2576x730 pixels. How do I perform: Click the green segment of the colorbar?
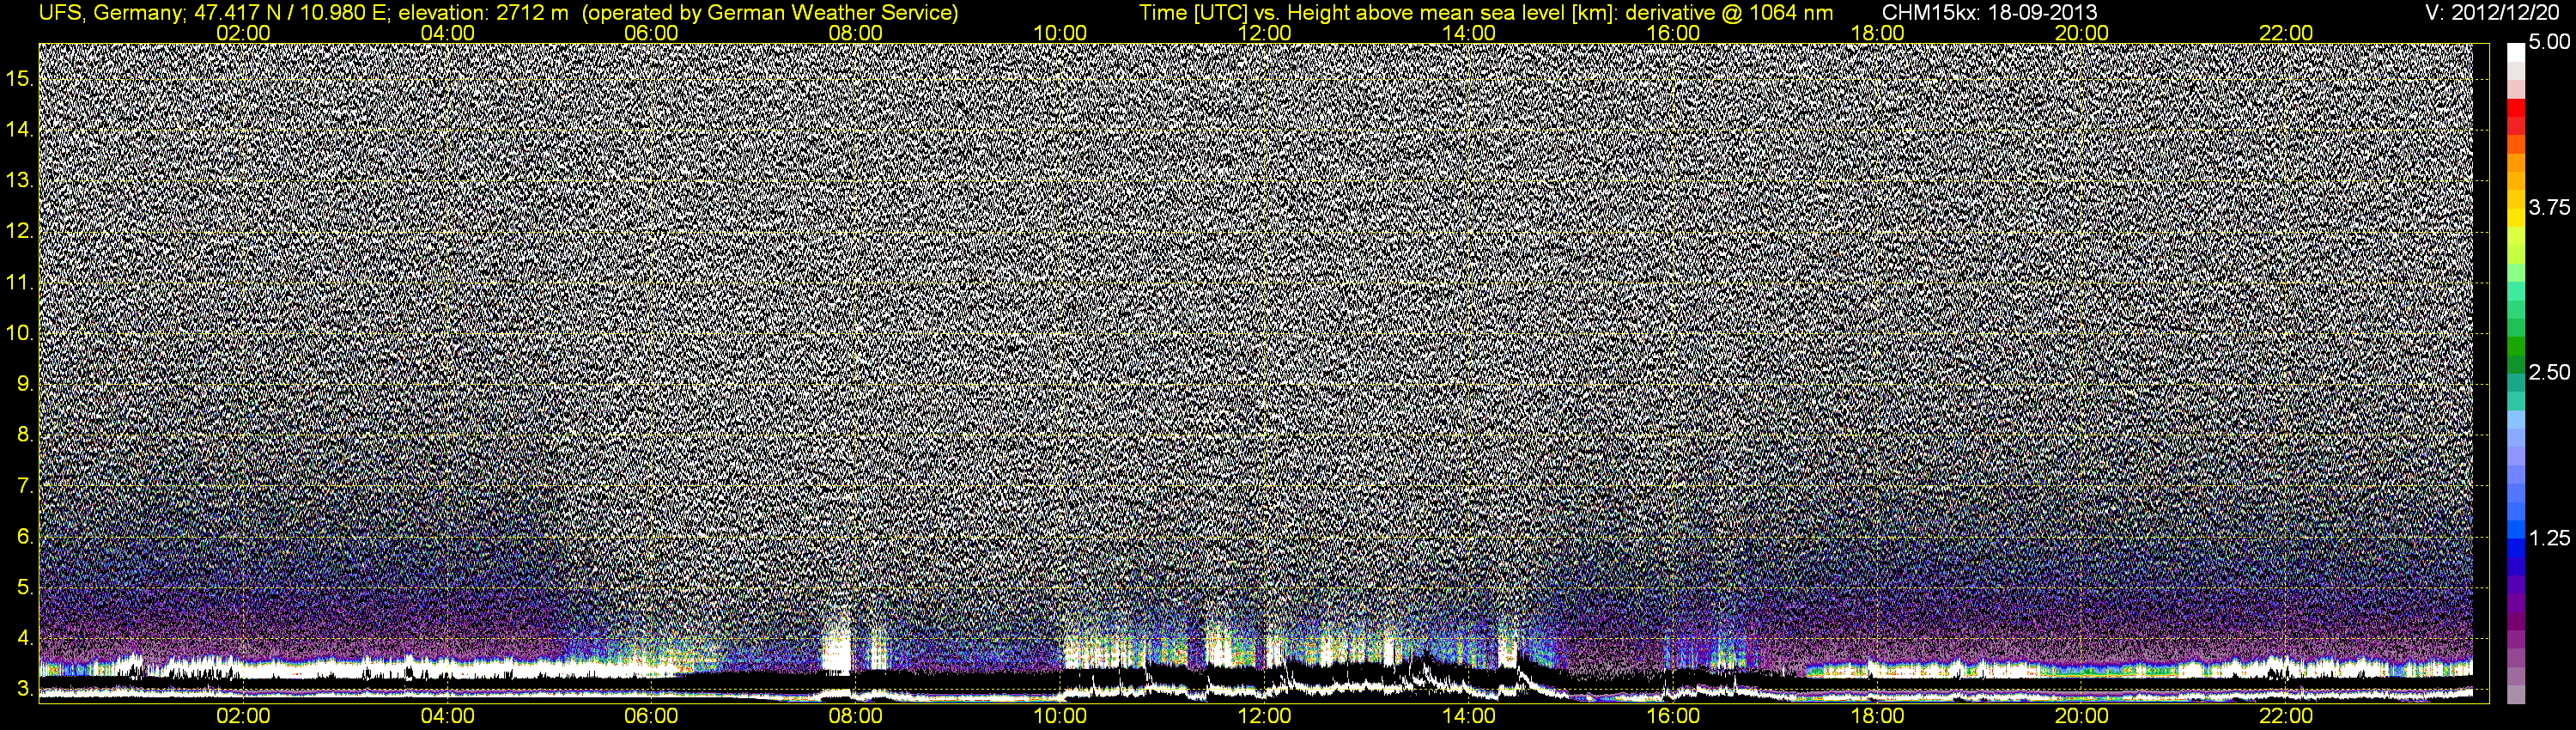[2515, 348]
